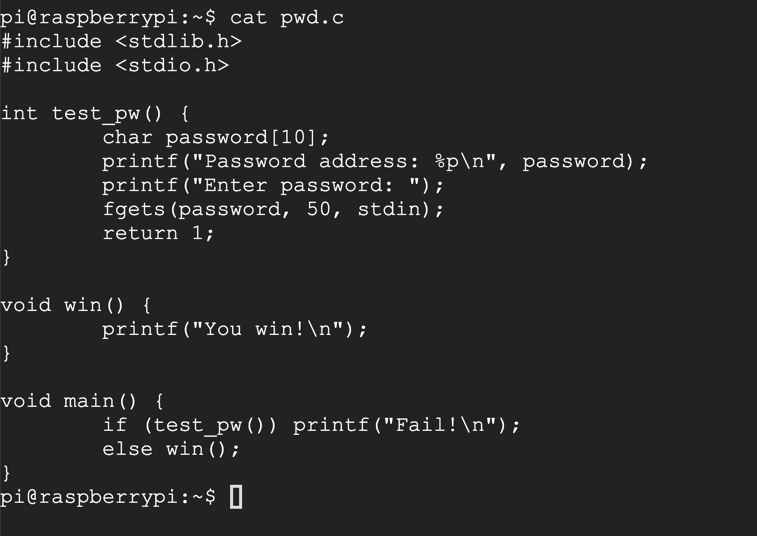757x536 pixels.
Task: Click the 'char password[10];' declaration
Action: click(215, 137)
